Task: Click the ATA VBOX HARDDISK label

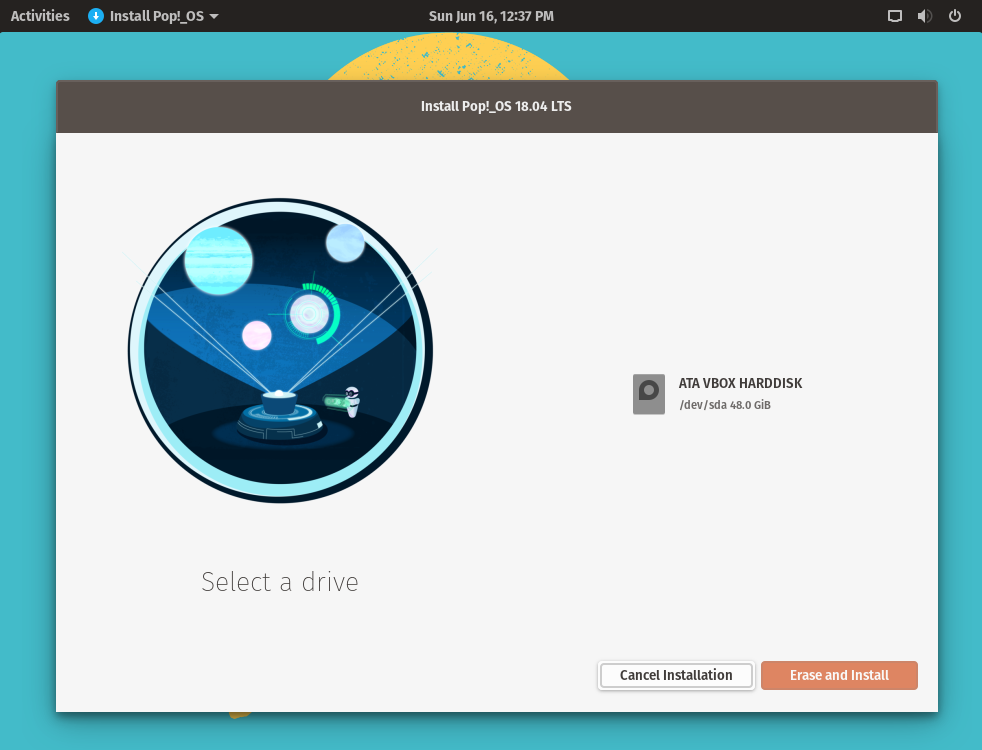Action: point(740,383)
